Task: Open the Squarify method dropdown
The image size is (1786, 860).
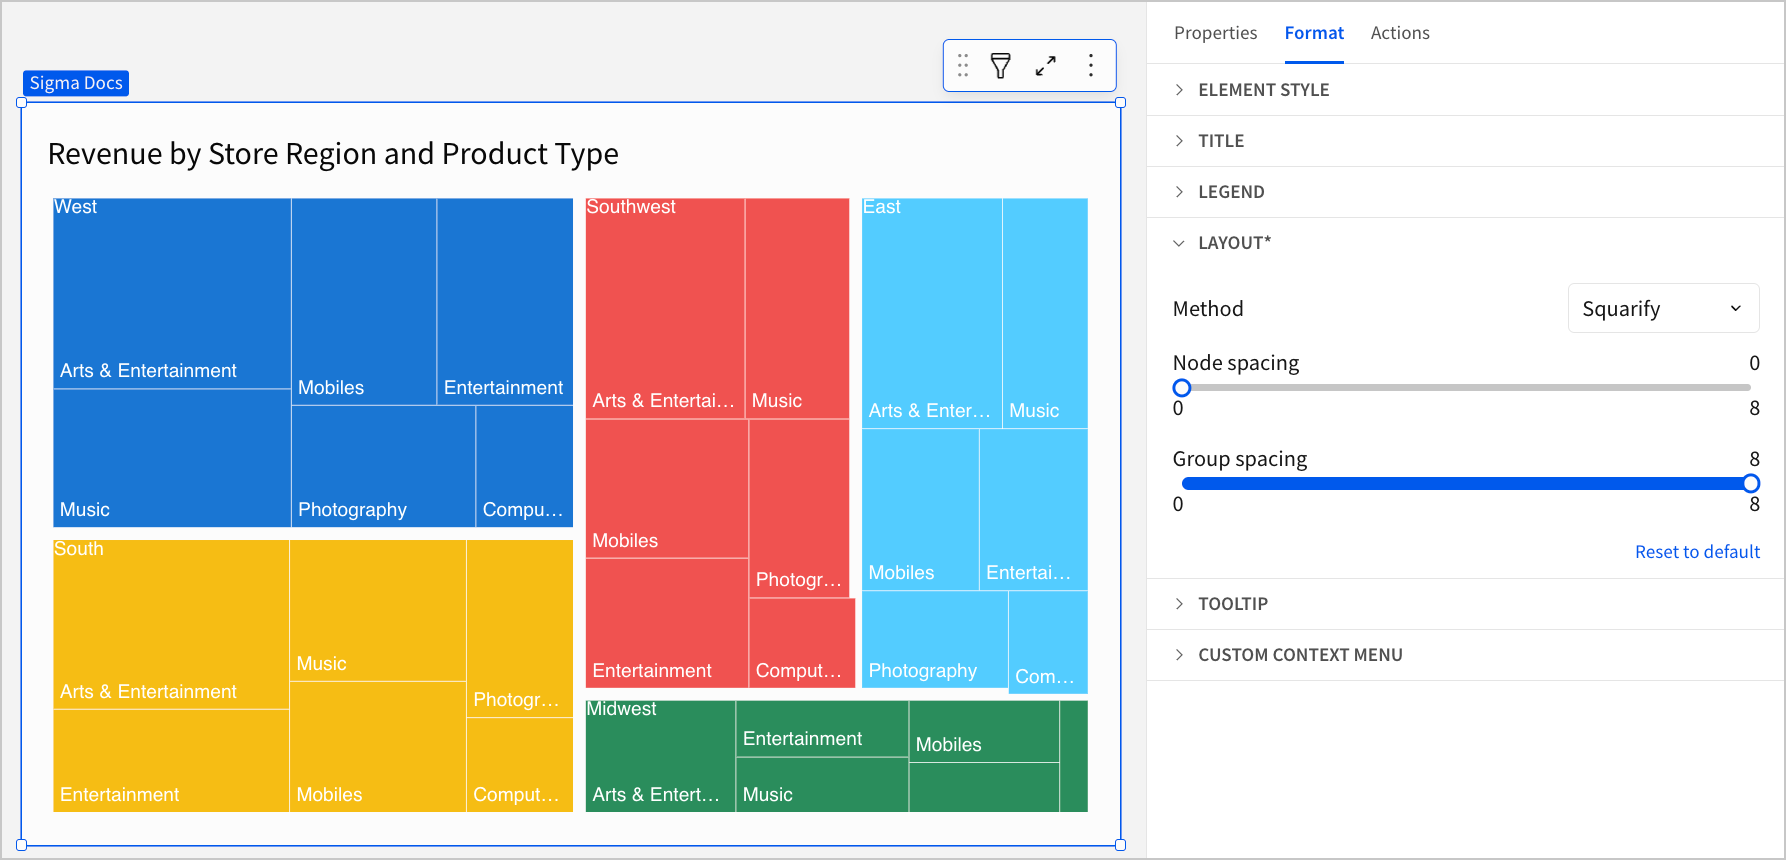Action: click(1663, 309)
